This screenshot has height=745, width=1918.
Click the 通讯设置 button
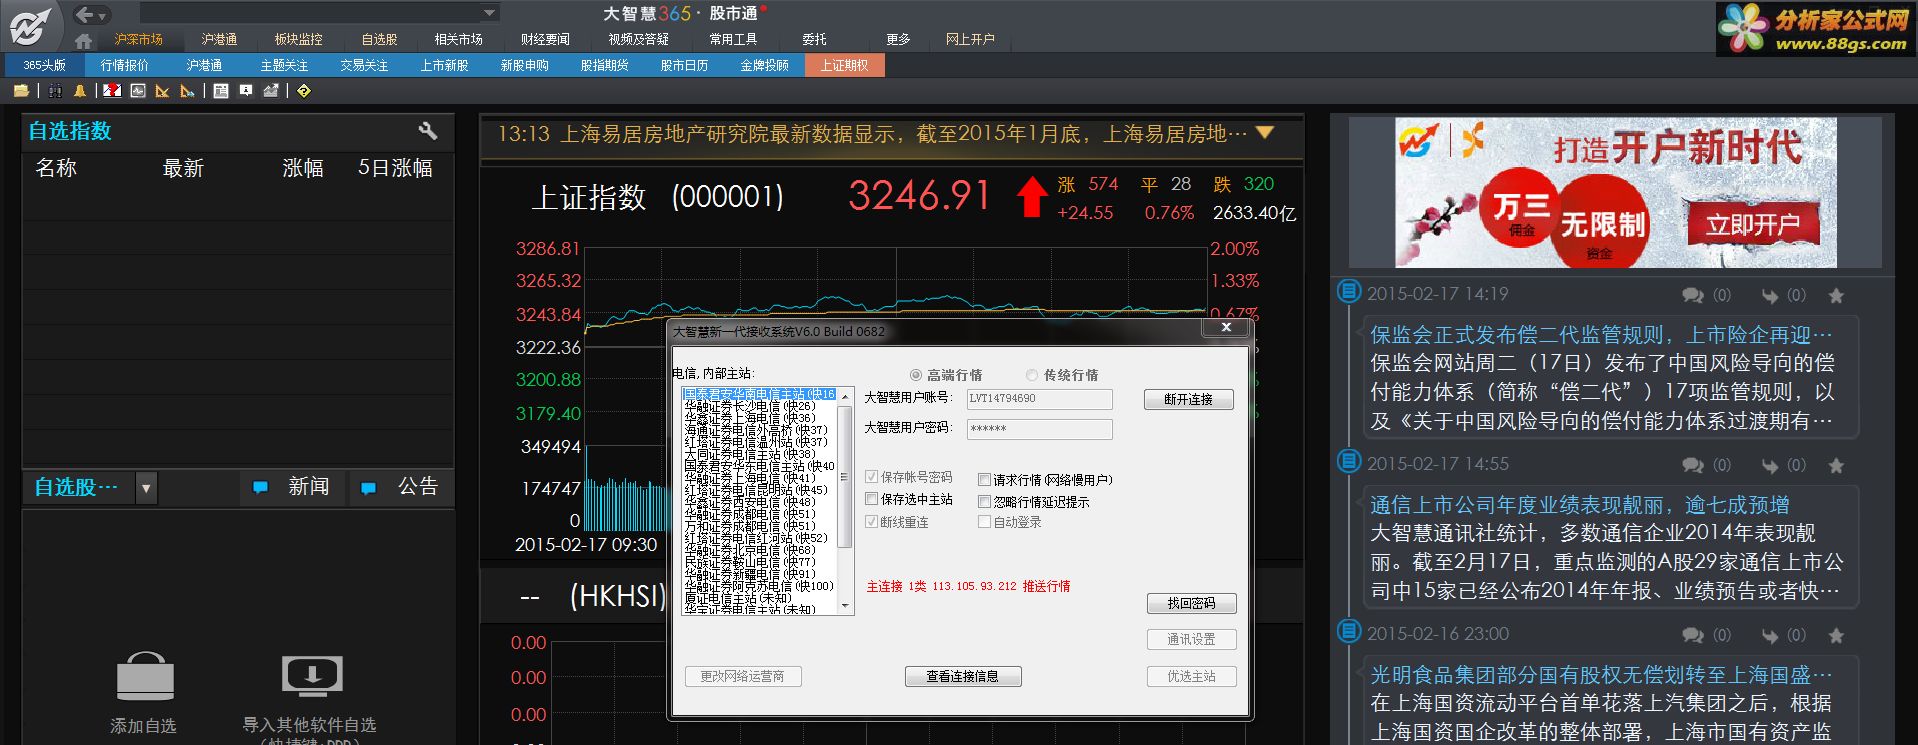1191,639
